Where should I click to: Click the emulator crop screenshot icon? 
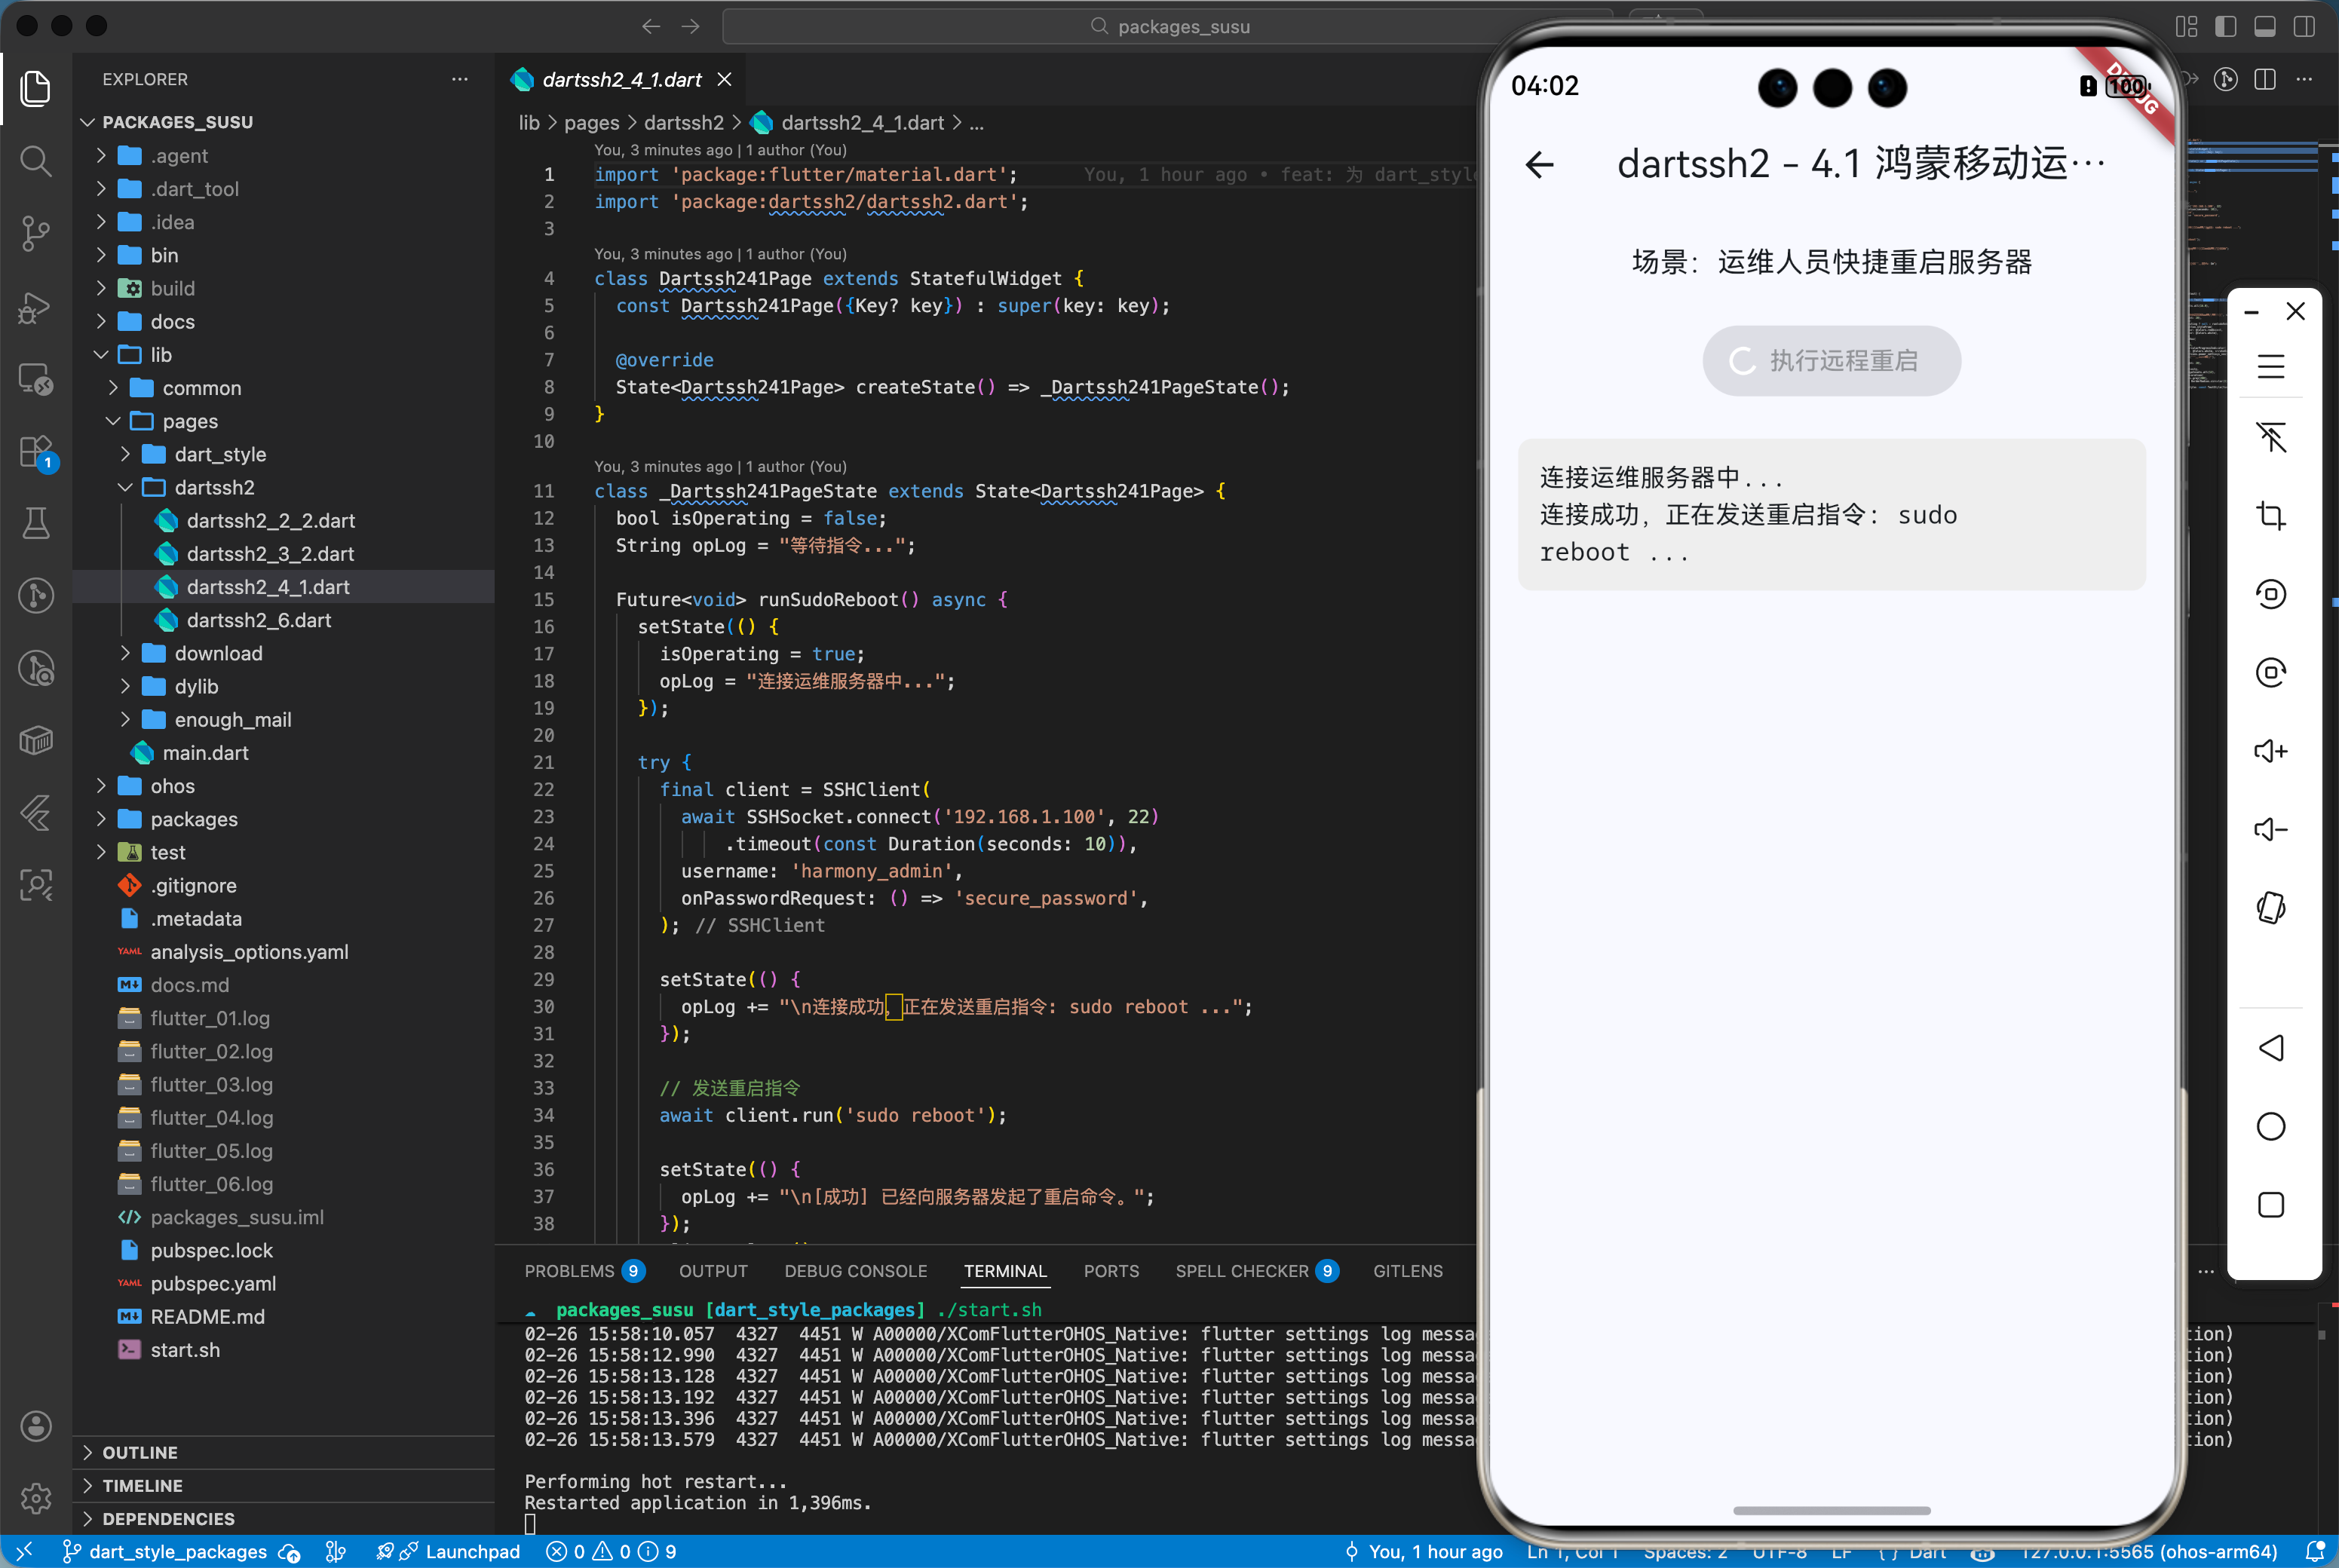point(2270,516)
